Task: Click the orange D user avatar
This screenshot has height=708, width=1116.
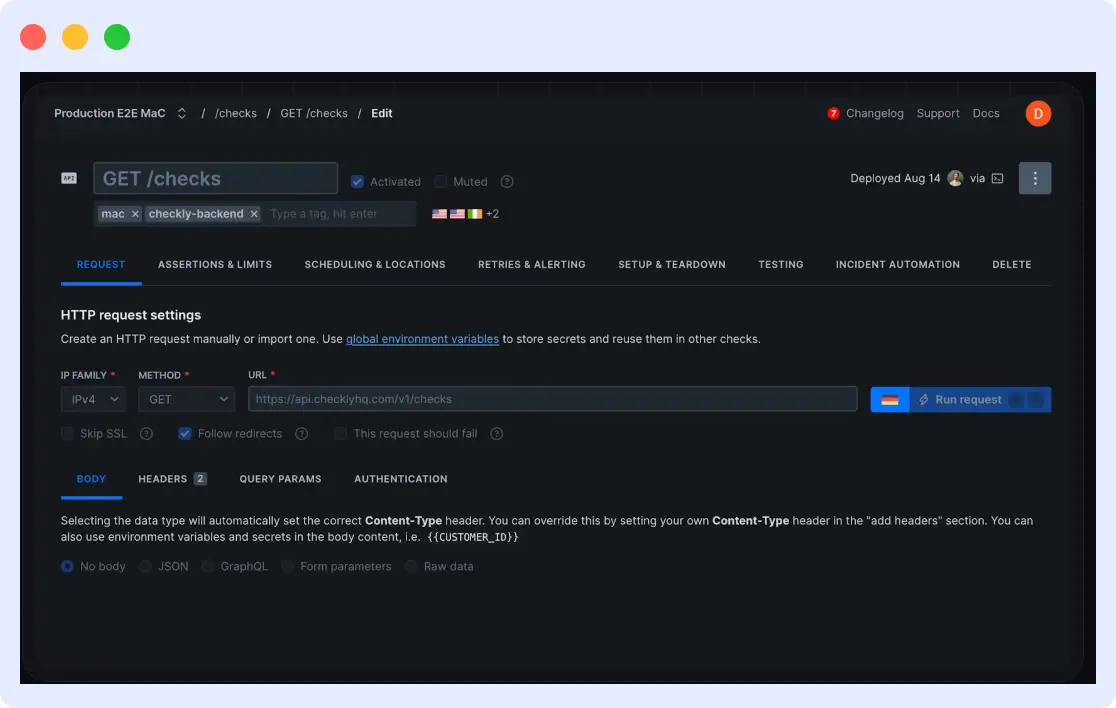Action: (x=1038, y=114)
